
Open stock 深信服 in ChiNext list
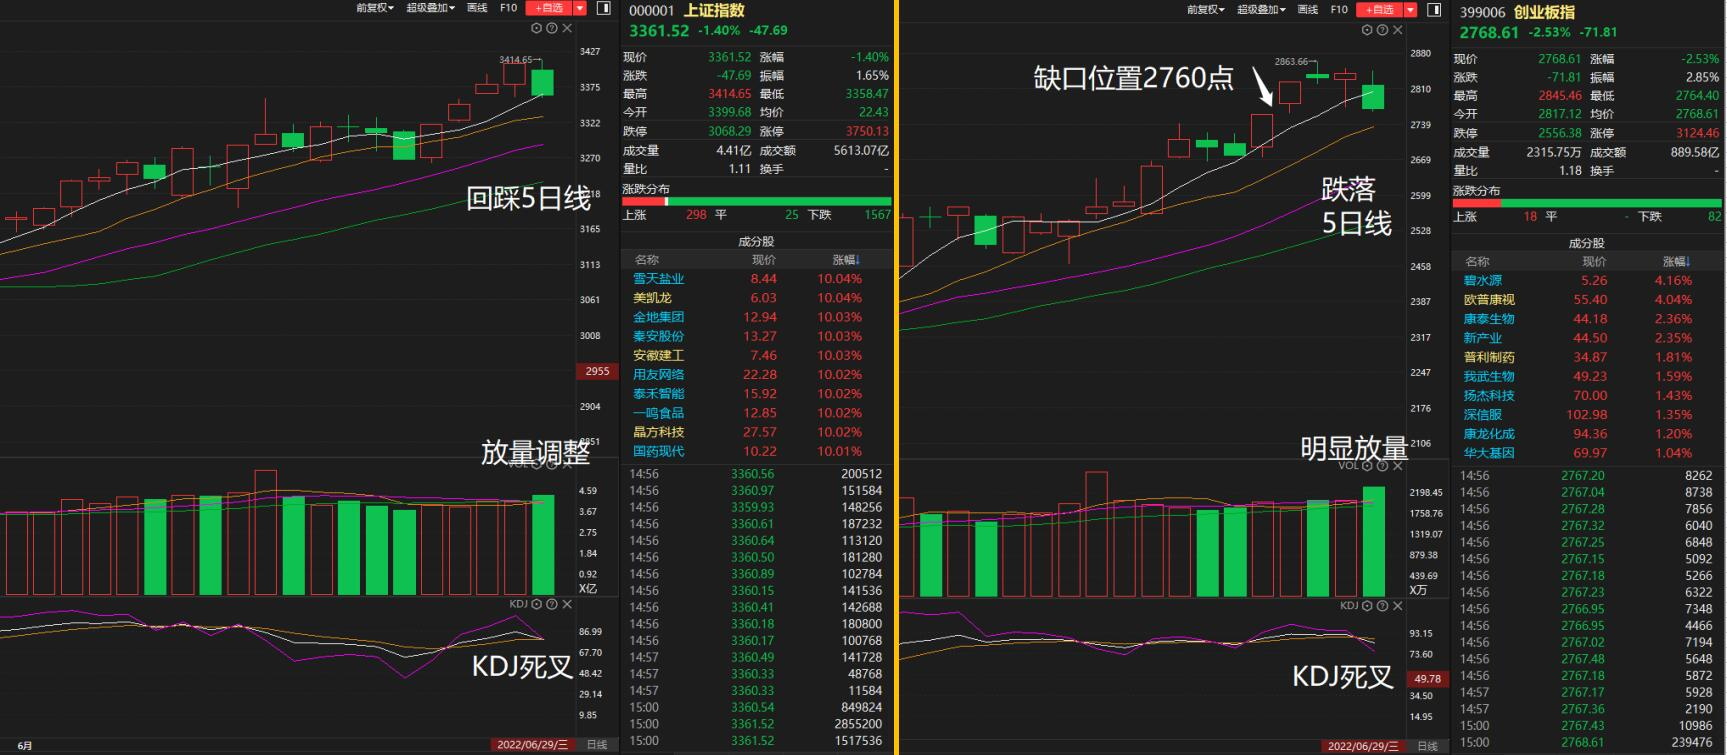pyautogui.click(x=1482, y=415)
